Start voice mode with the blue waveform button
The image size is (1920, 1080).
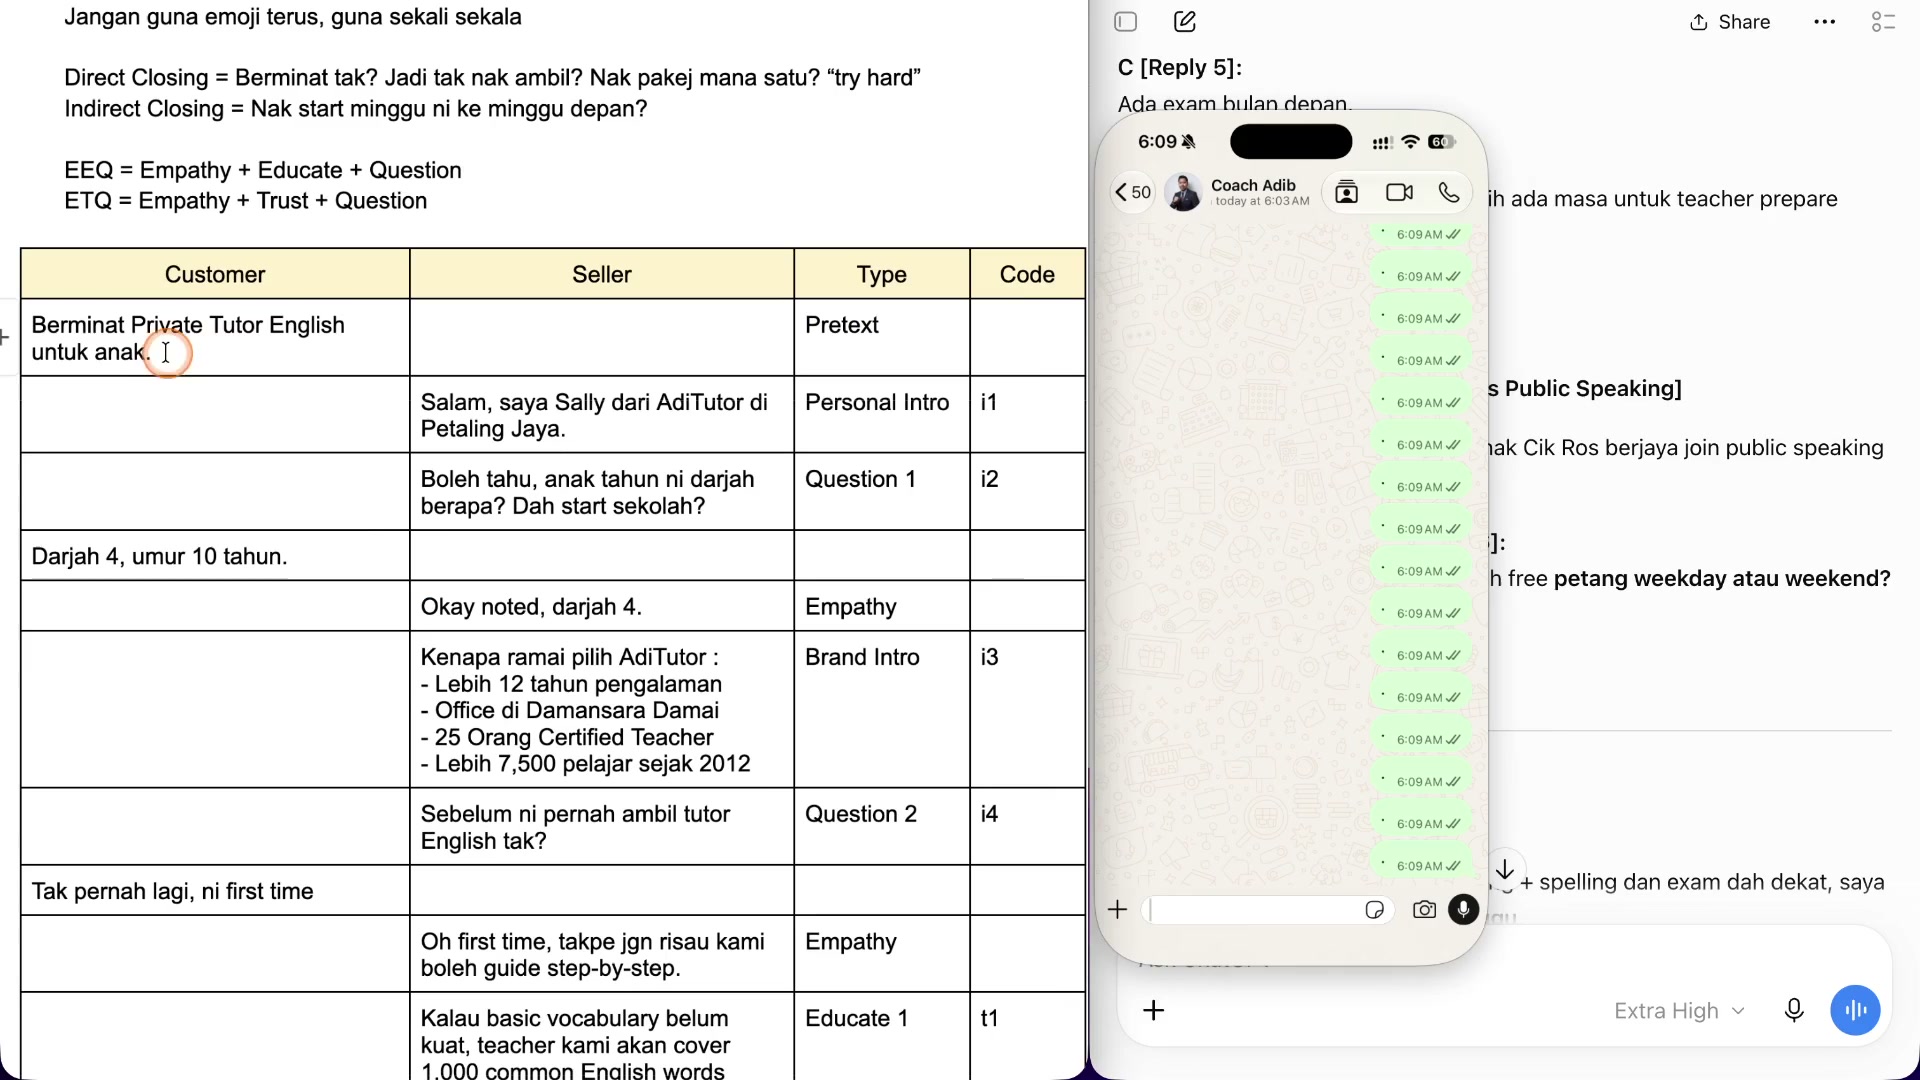(x=1855, y=1010)
